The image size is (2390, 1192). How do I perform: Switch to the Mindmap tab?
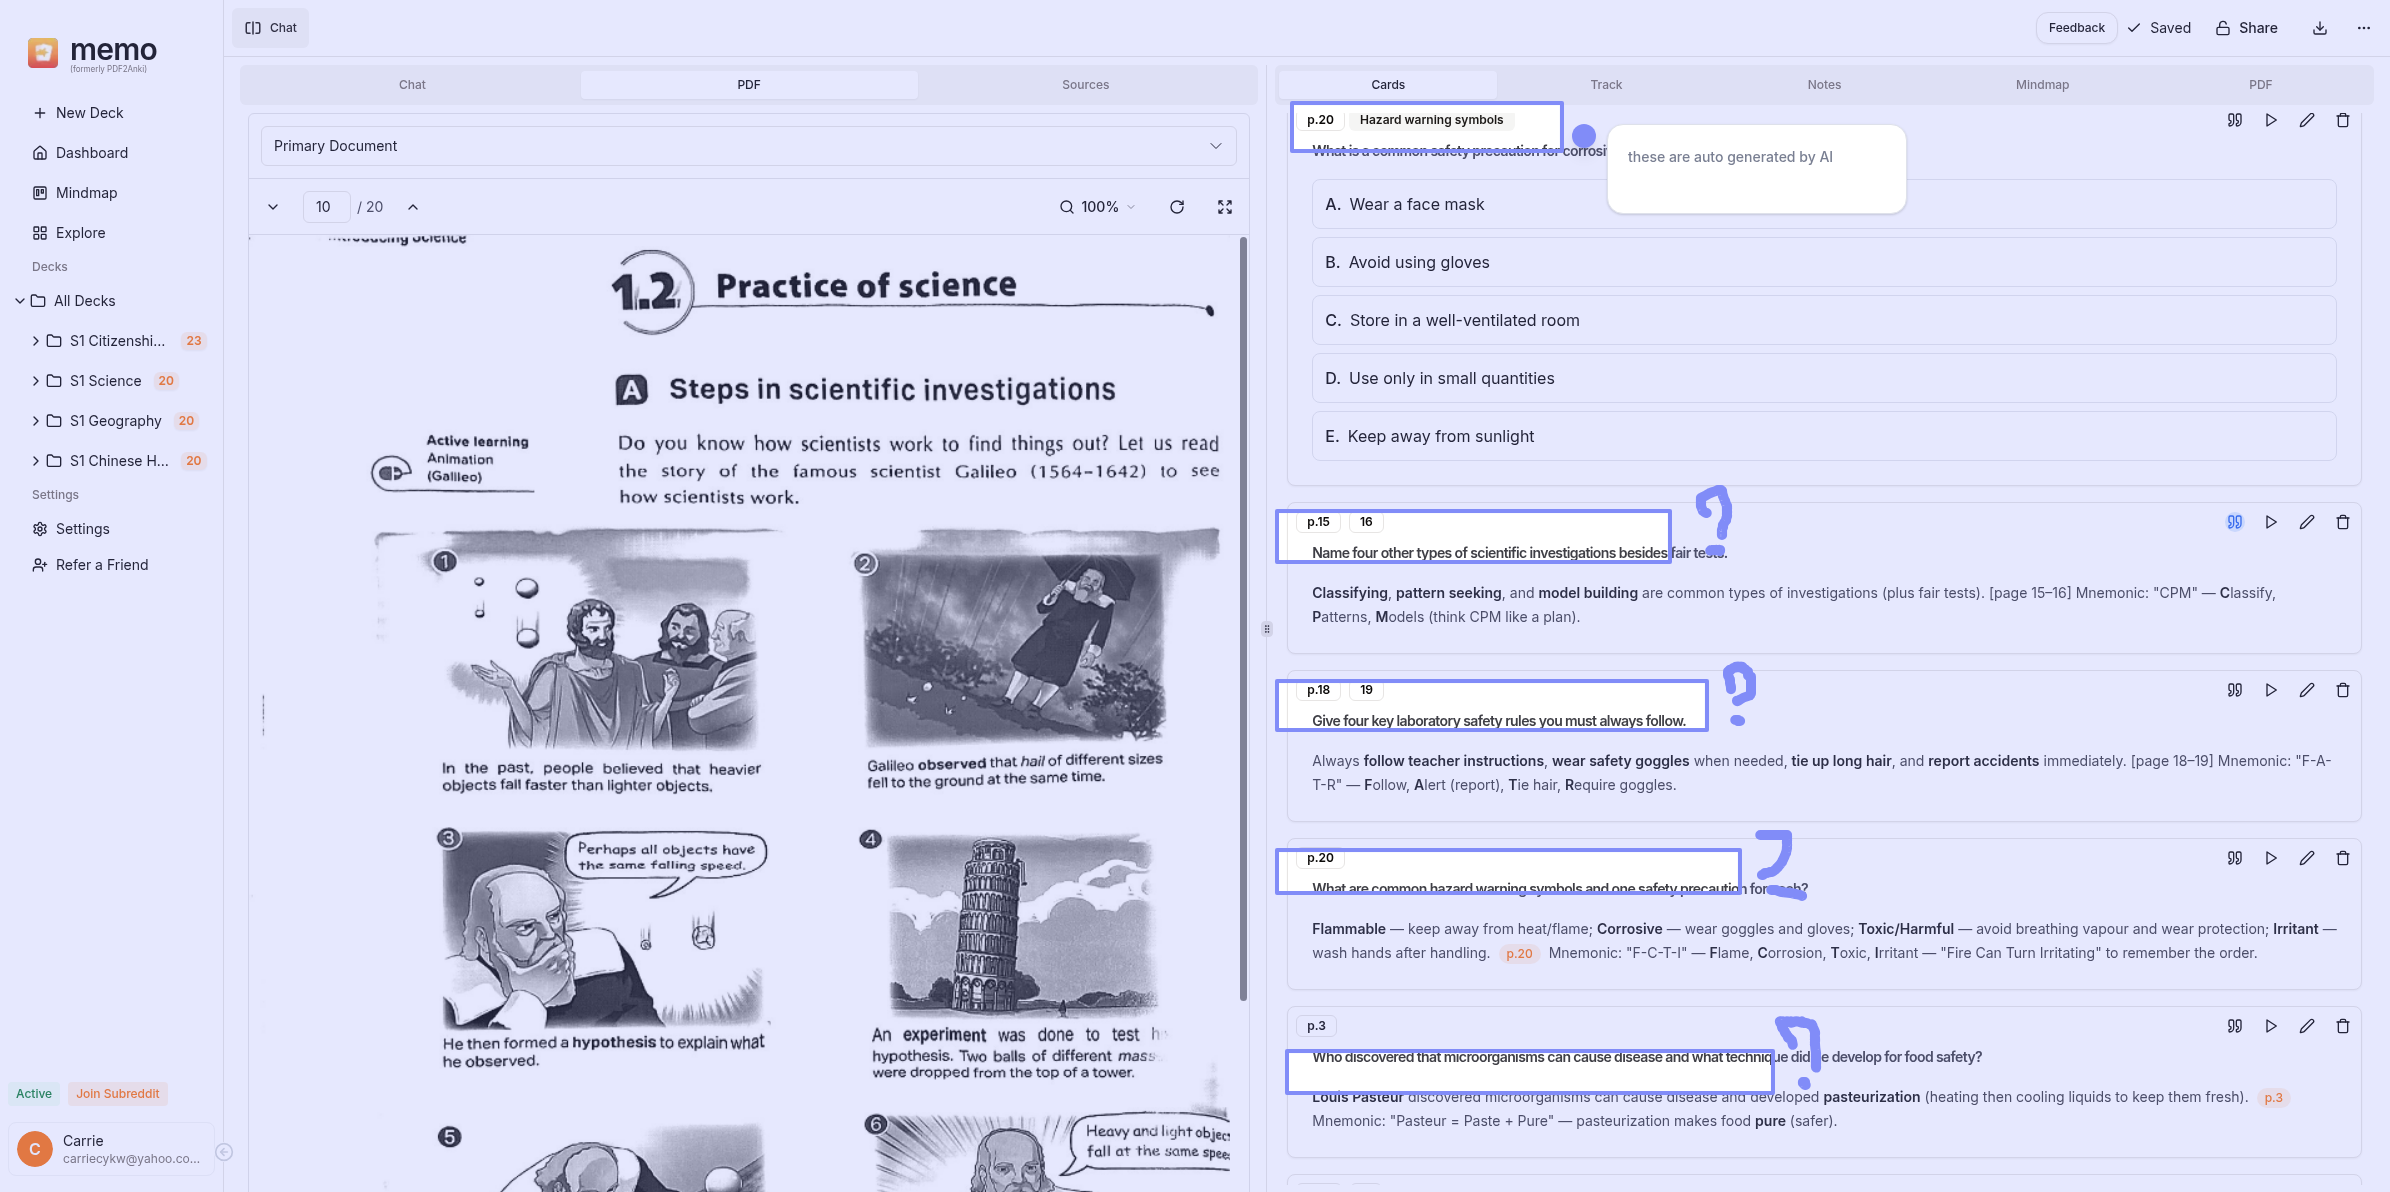point(2041,85)
